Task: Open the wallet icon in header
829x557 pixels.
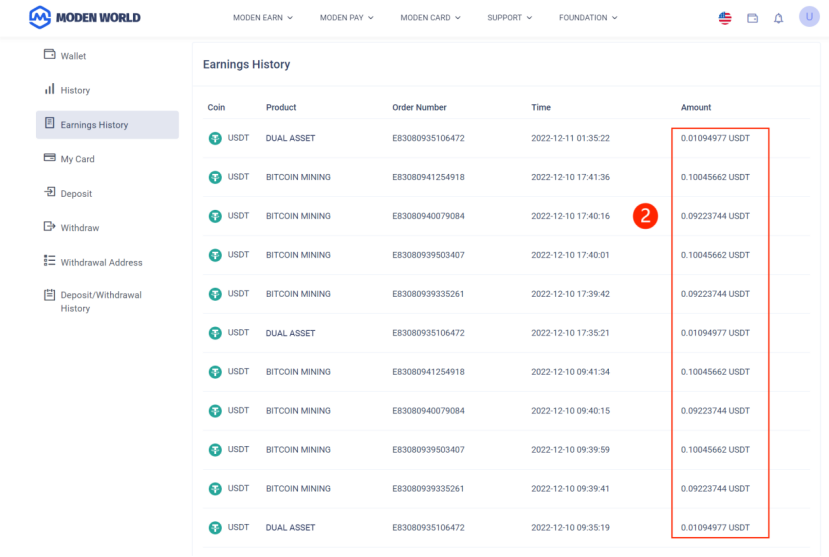Action: (x=752, y=18)
